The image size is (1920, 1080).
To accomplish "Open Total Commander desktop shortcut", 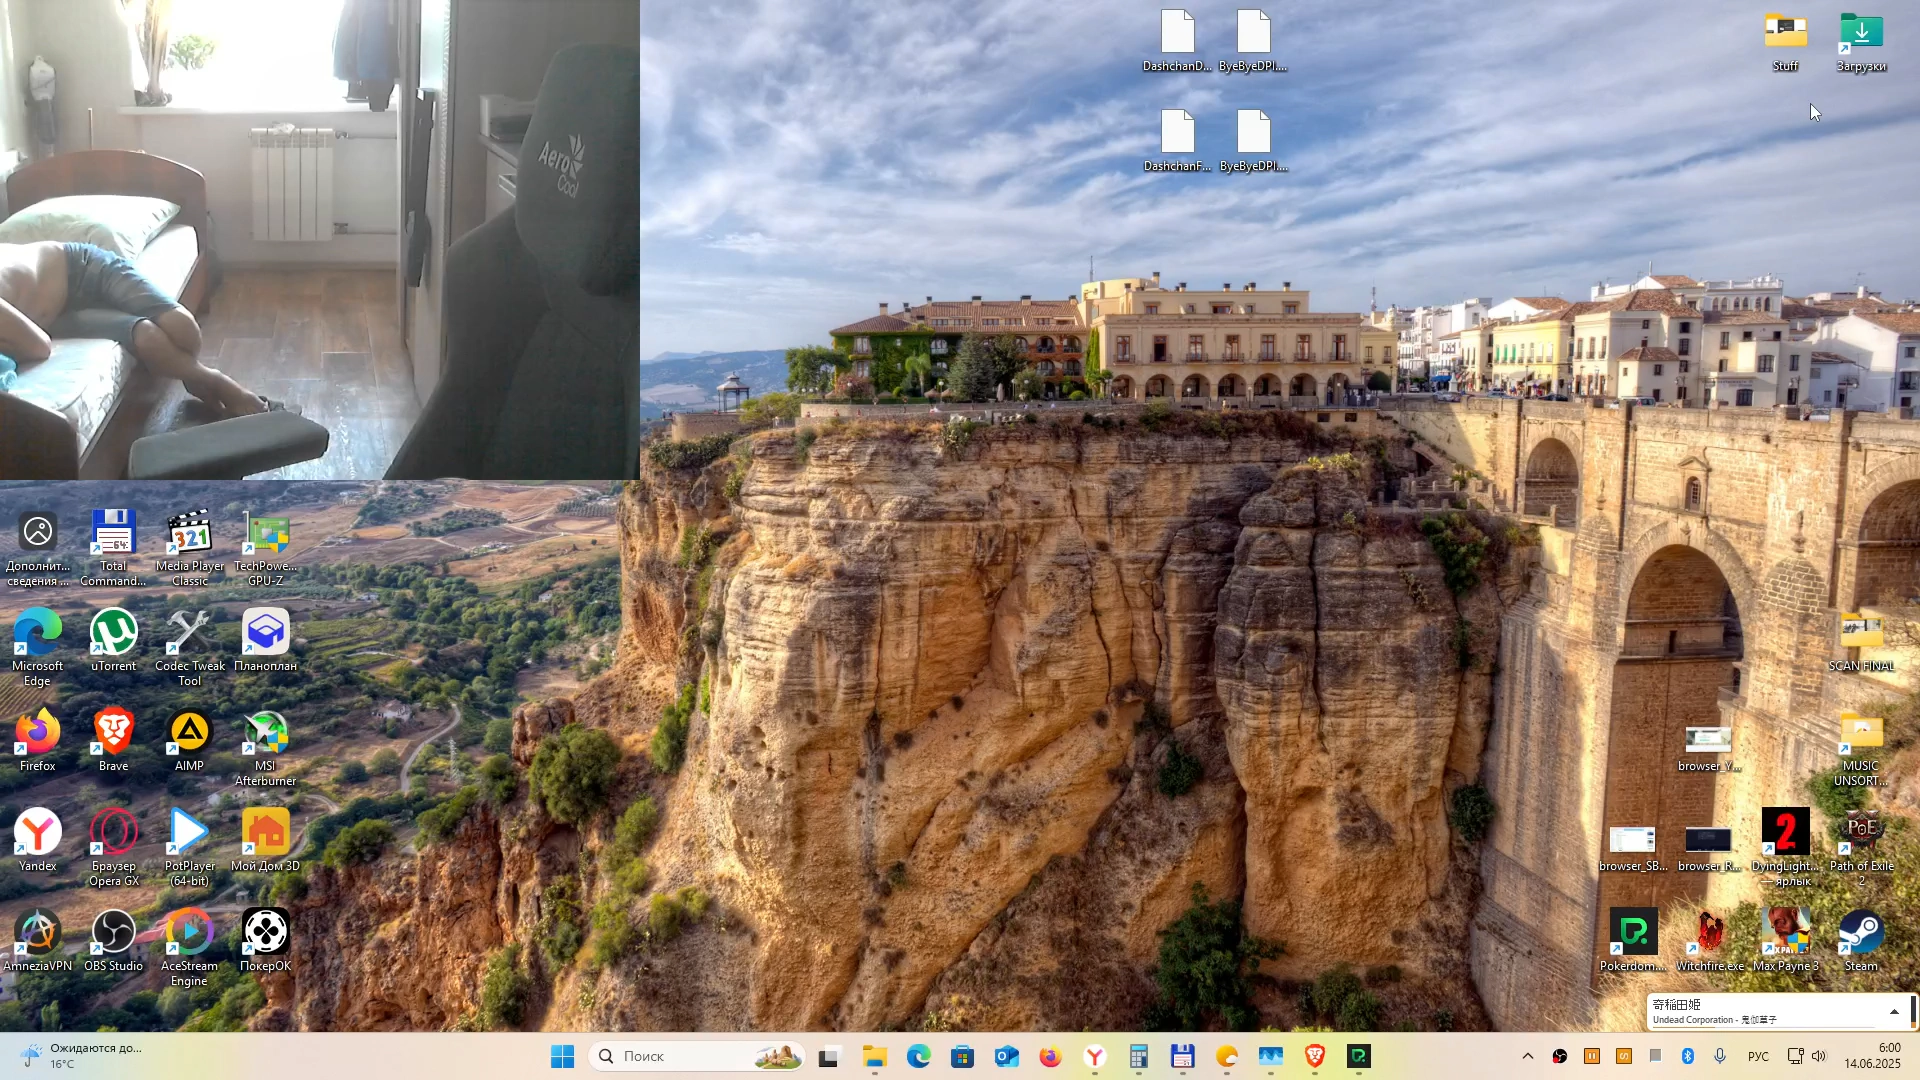I will tap(113, 547).
